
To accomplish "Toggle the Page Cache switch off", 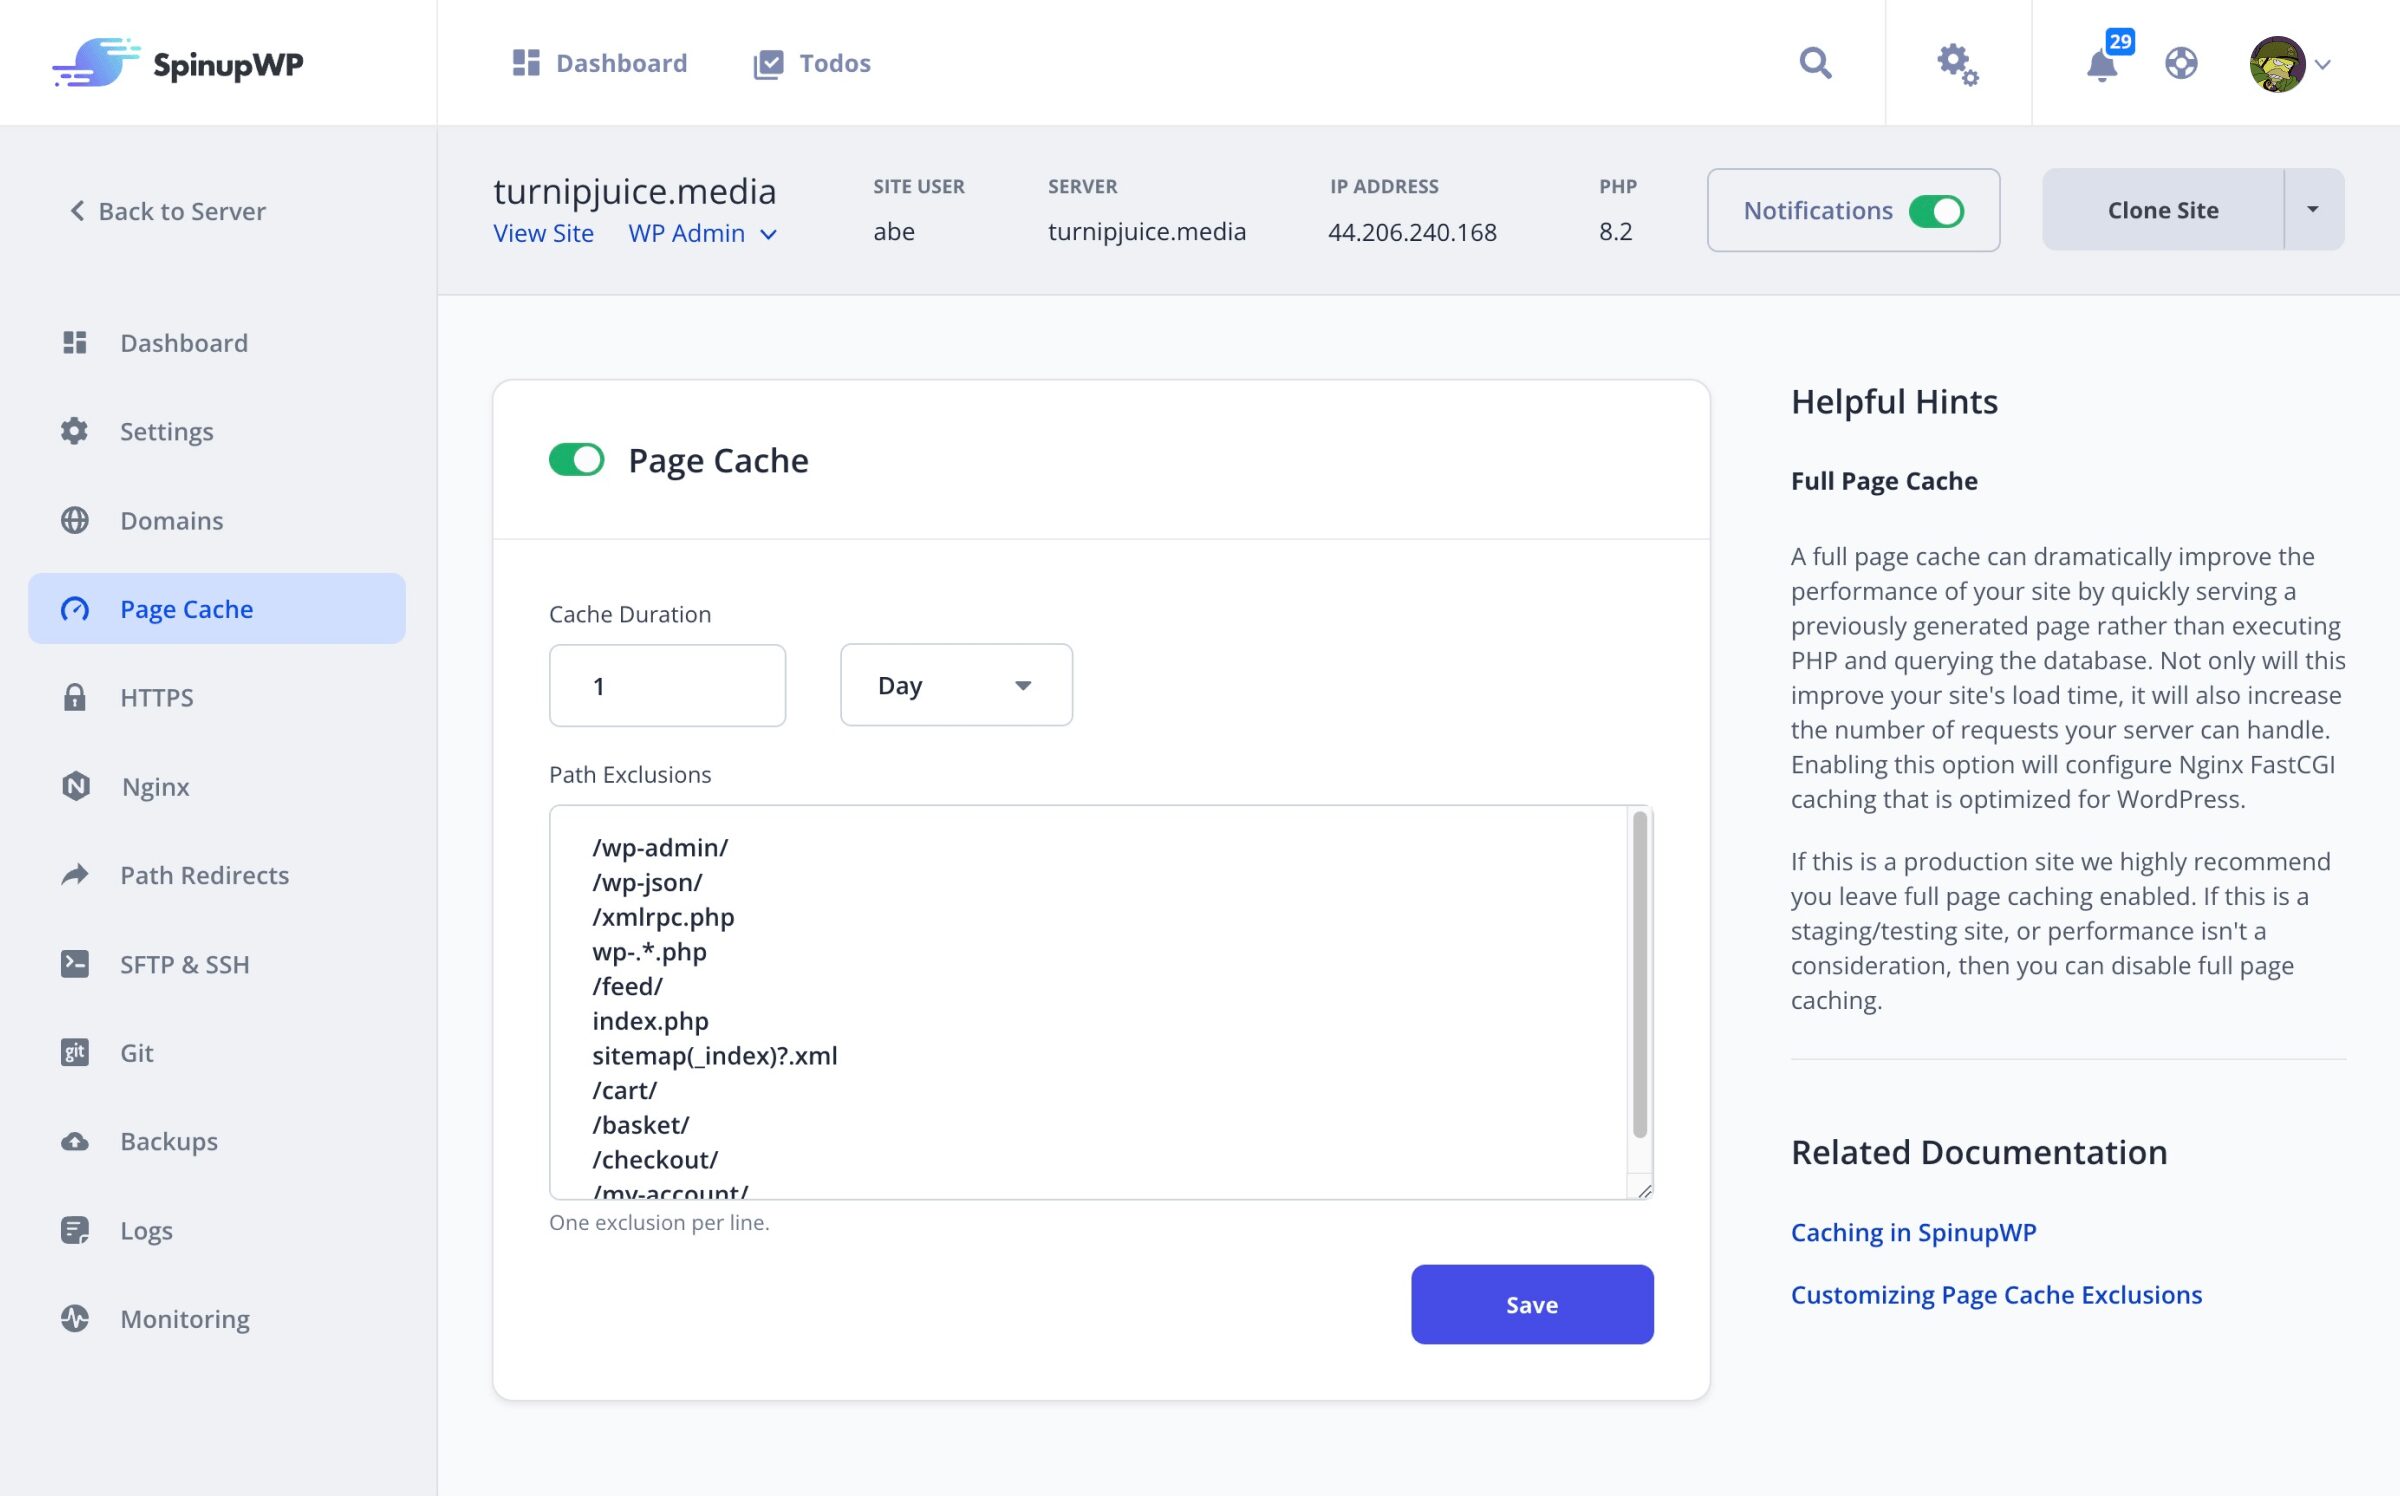I will pos(577,460).
